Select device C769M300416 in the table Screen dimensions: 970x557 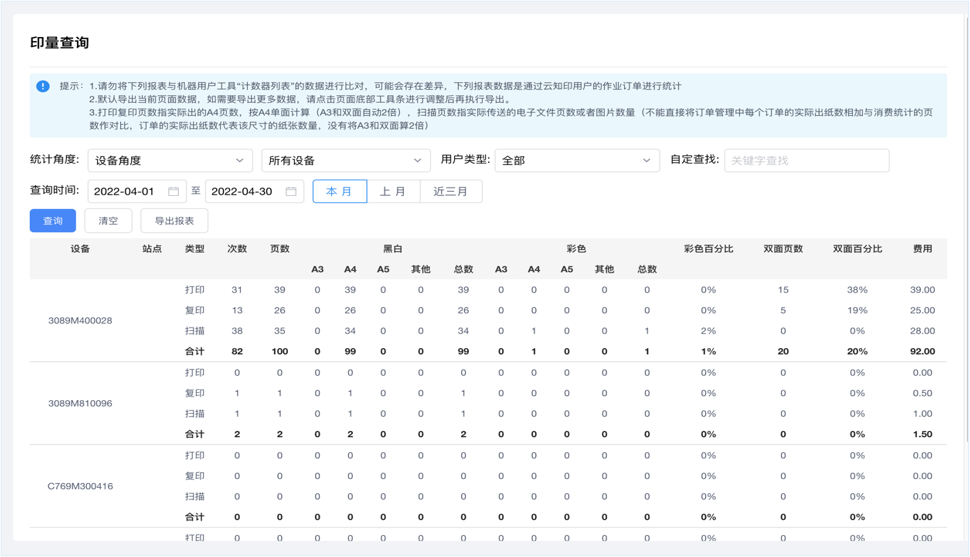80,486
